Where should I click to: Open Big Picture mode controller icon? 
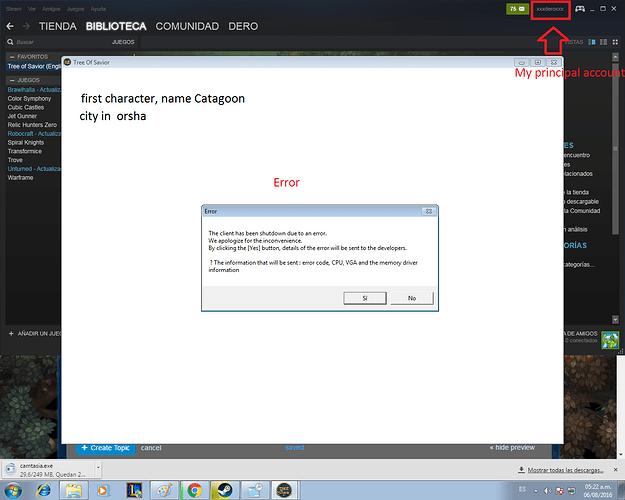[x=582, y=8]
